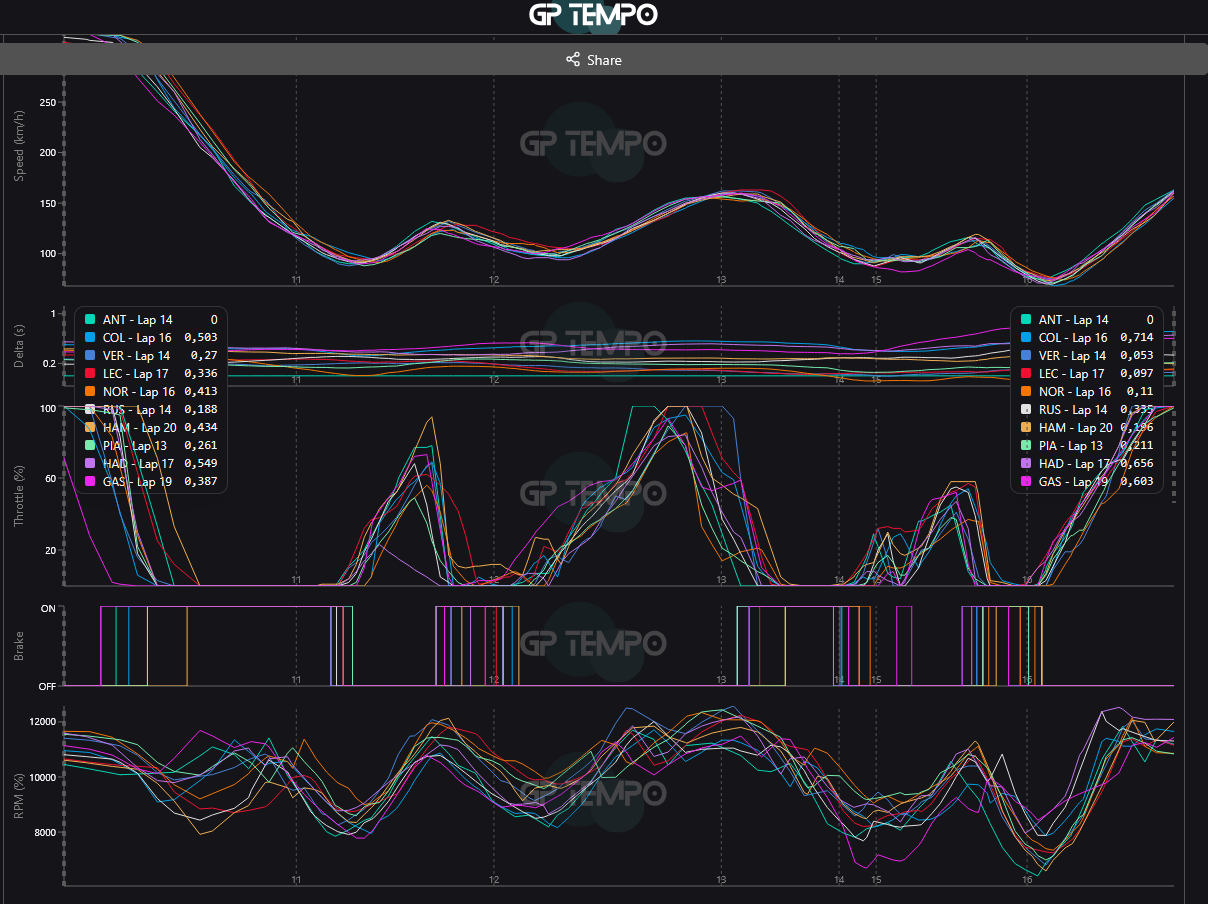Click the red LEC swatch beside 0,336
Screen dimensions: 1208x904
coord(90,374)
